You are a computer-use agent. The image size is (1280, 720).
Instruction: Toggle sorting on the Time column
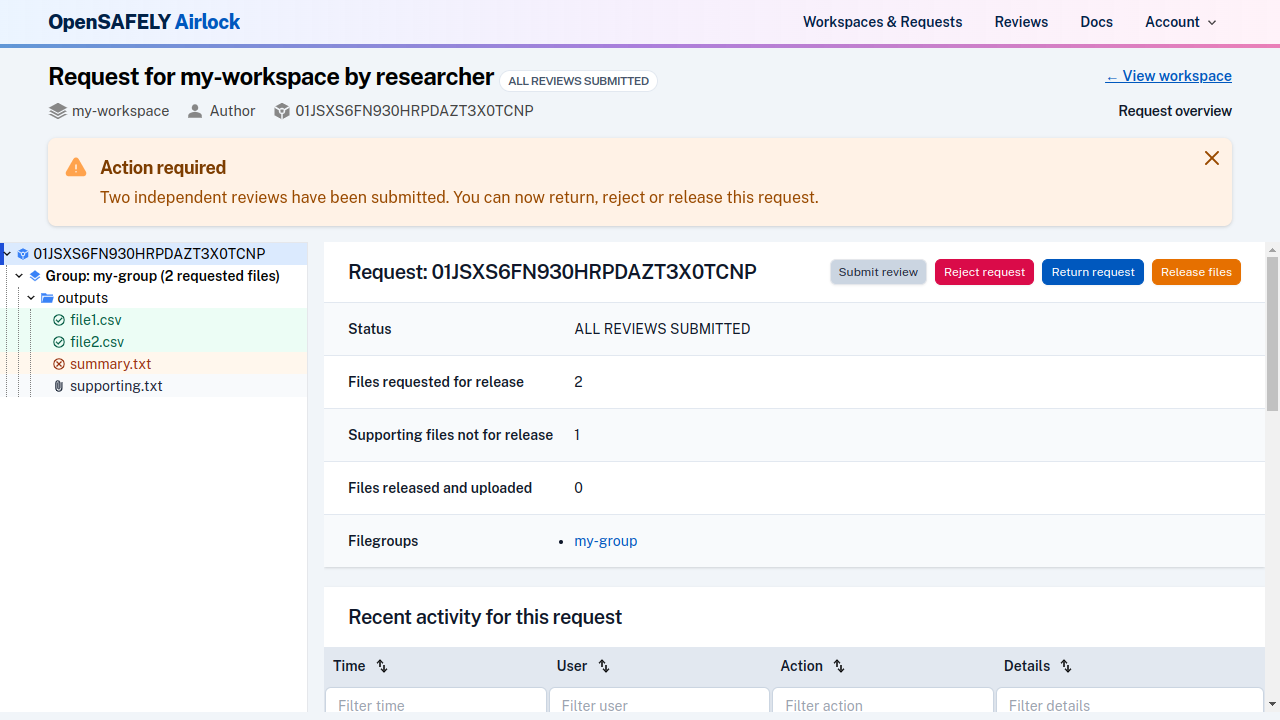point(381,666)
